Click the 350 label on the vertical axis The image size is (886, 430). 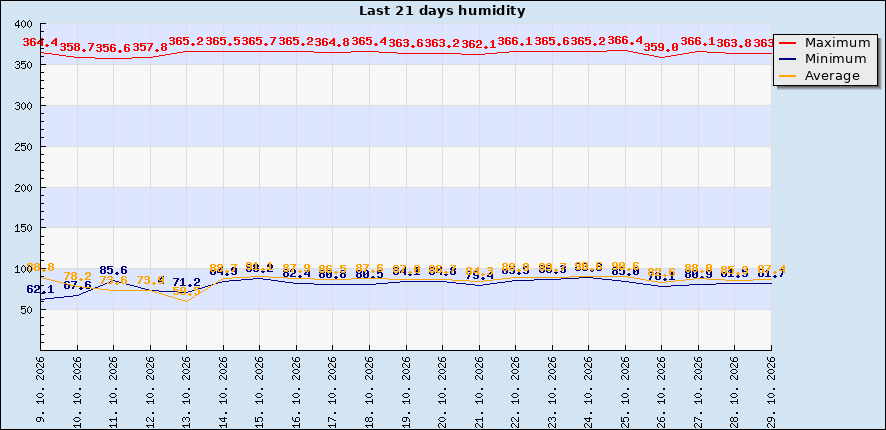tap(25, 65)
